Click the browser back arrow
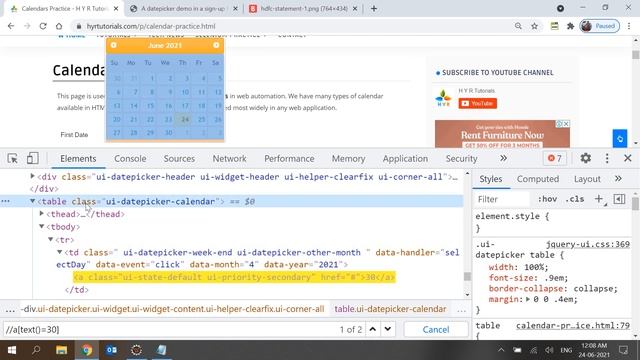Image resolution: width=640 pixels, height=360 pixels. pyautogui.click(x=11, y=26)
